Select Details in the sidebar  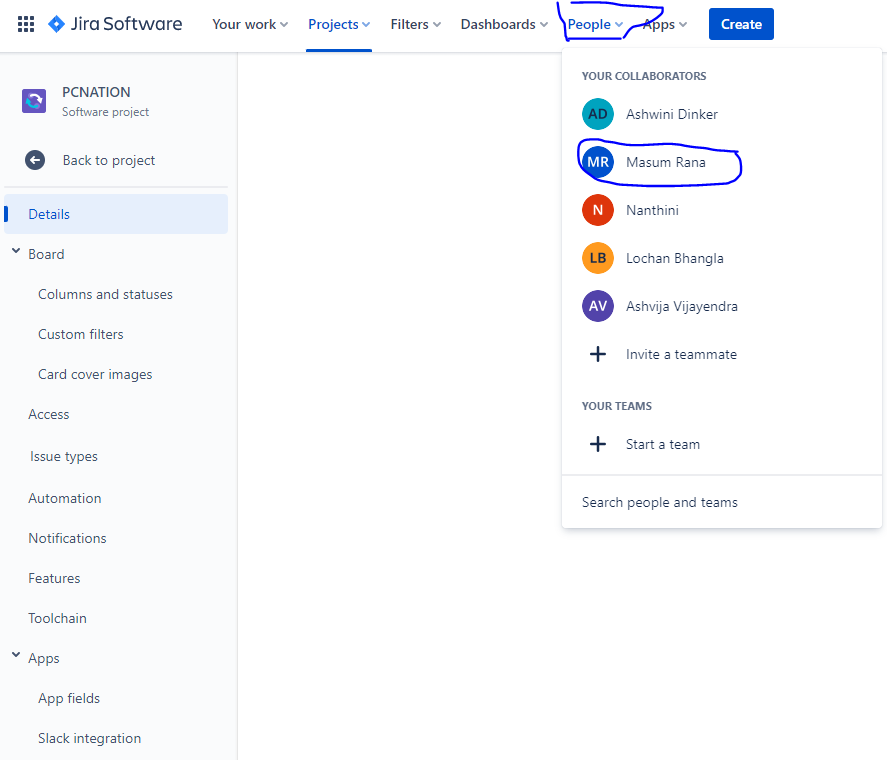[116, 214]
